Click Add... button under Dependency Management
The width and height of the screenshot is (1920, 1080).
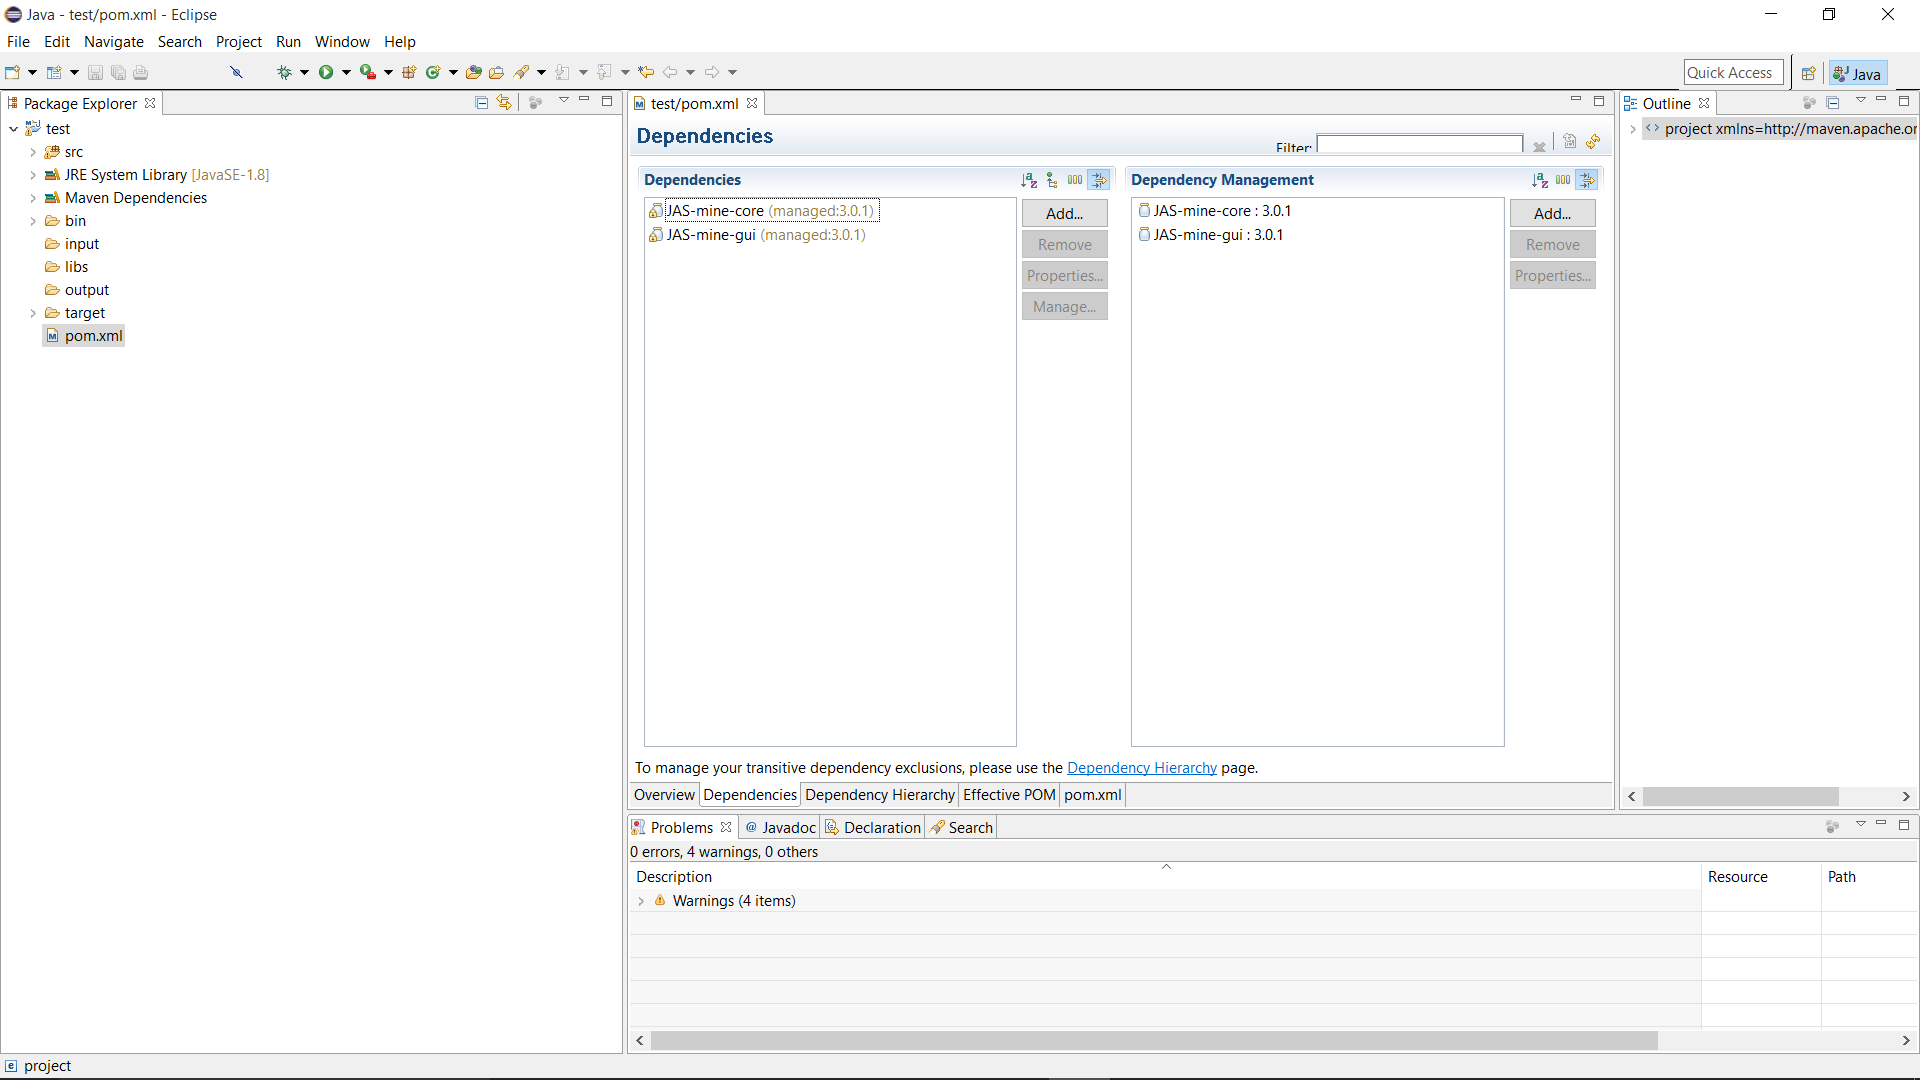(x=1552, y=213)
